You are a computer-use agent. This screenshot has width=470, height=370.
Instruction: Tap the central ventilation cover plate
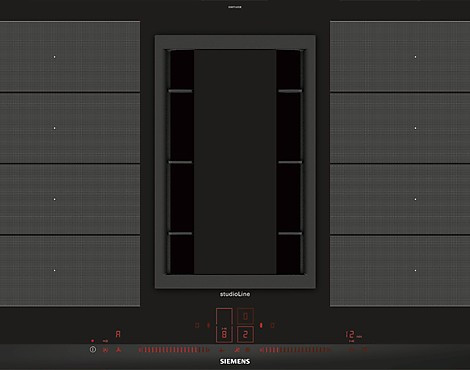click(x=235, y=162)
